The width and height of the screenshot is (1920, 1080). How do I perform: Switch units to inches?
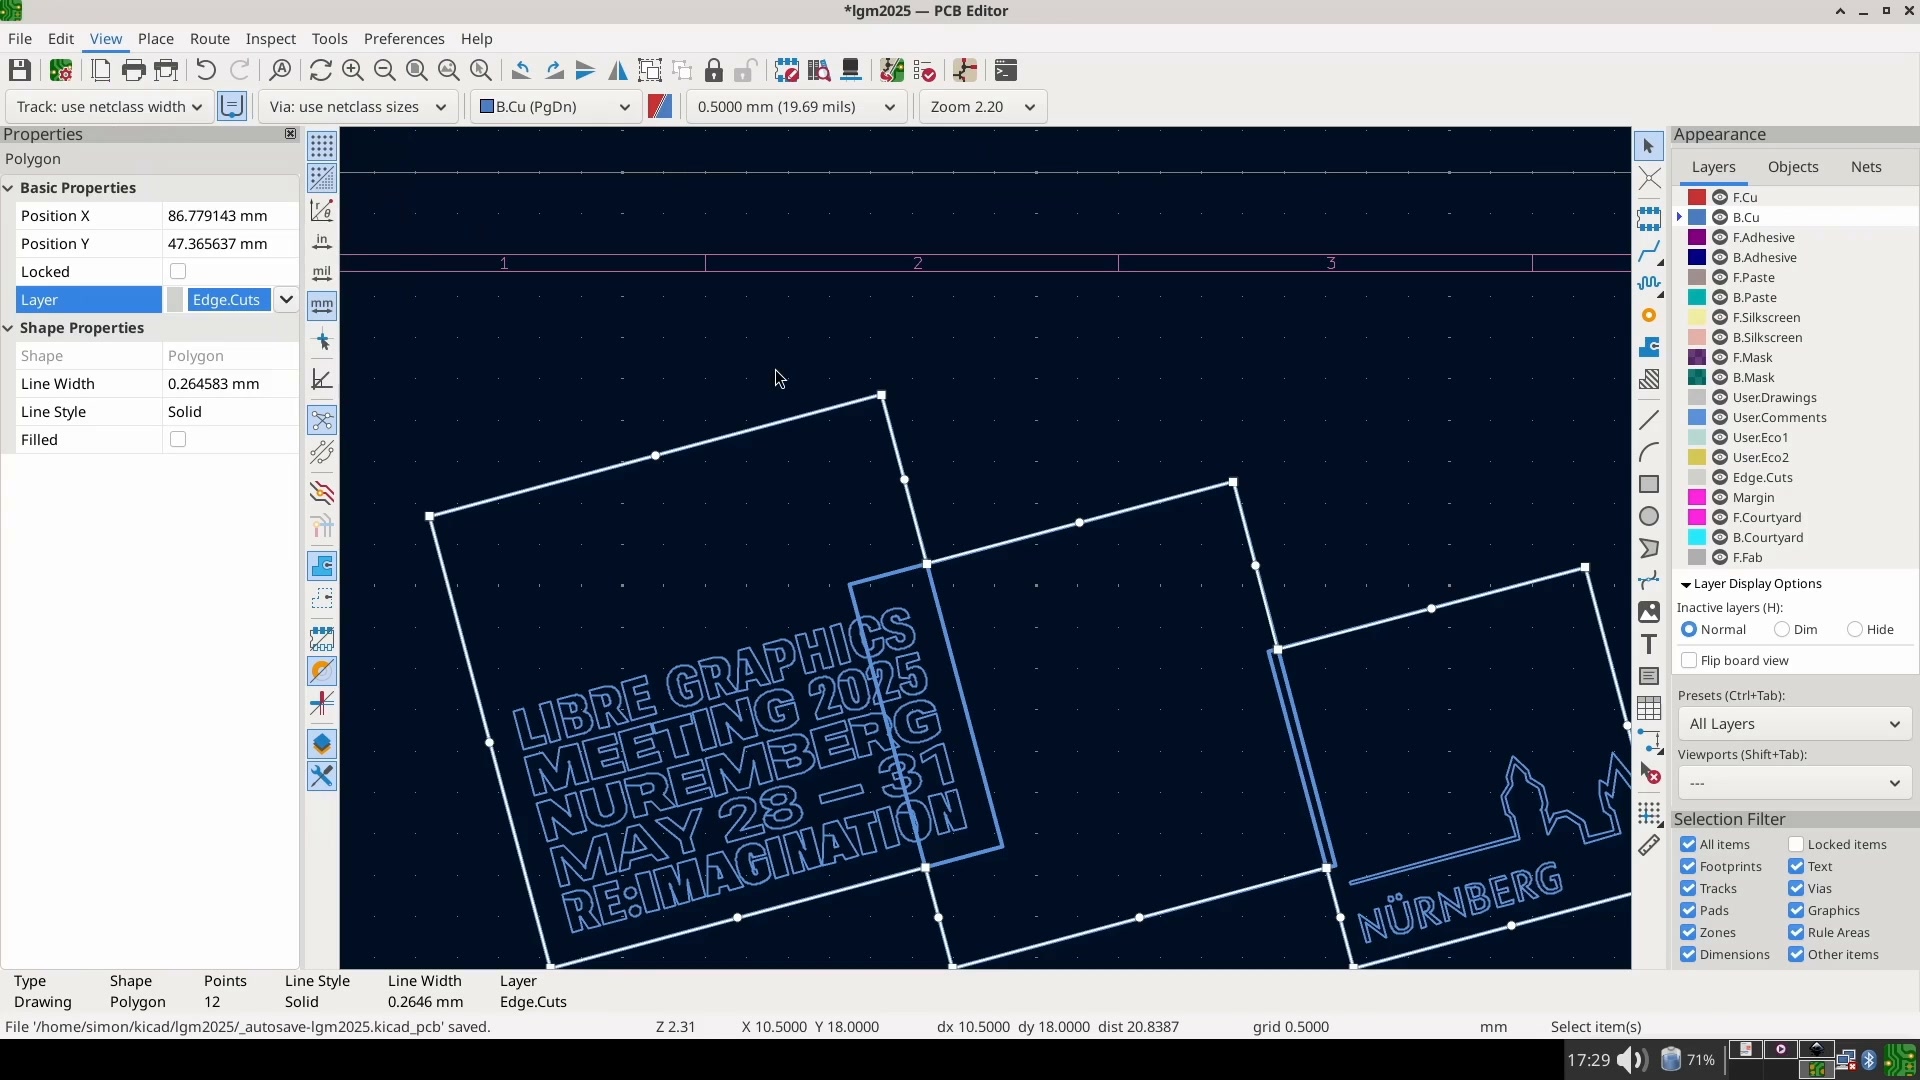[x=322, y=242]
